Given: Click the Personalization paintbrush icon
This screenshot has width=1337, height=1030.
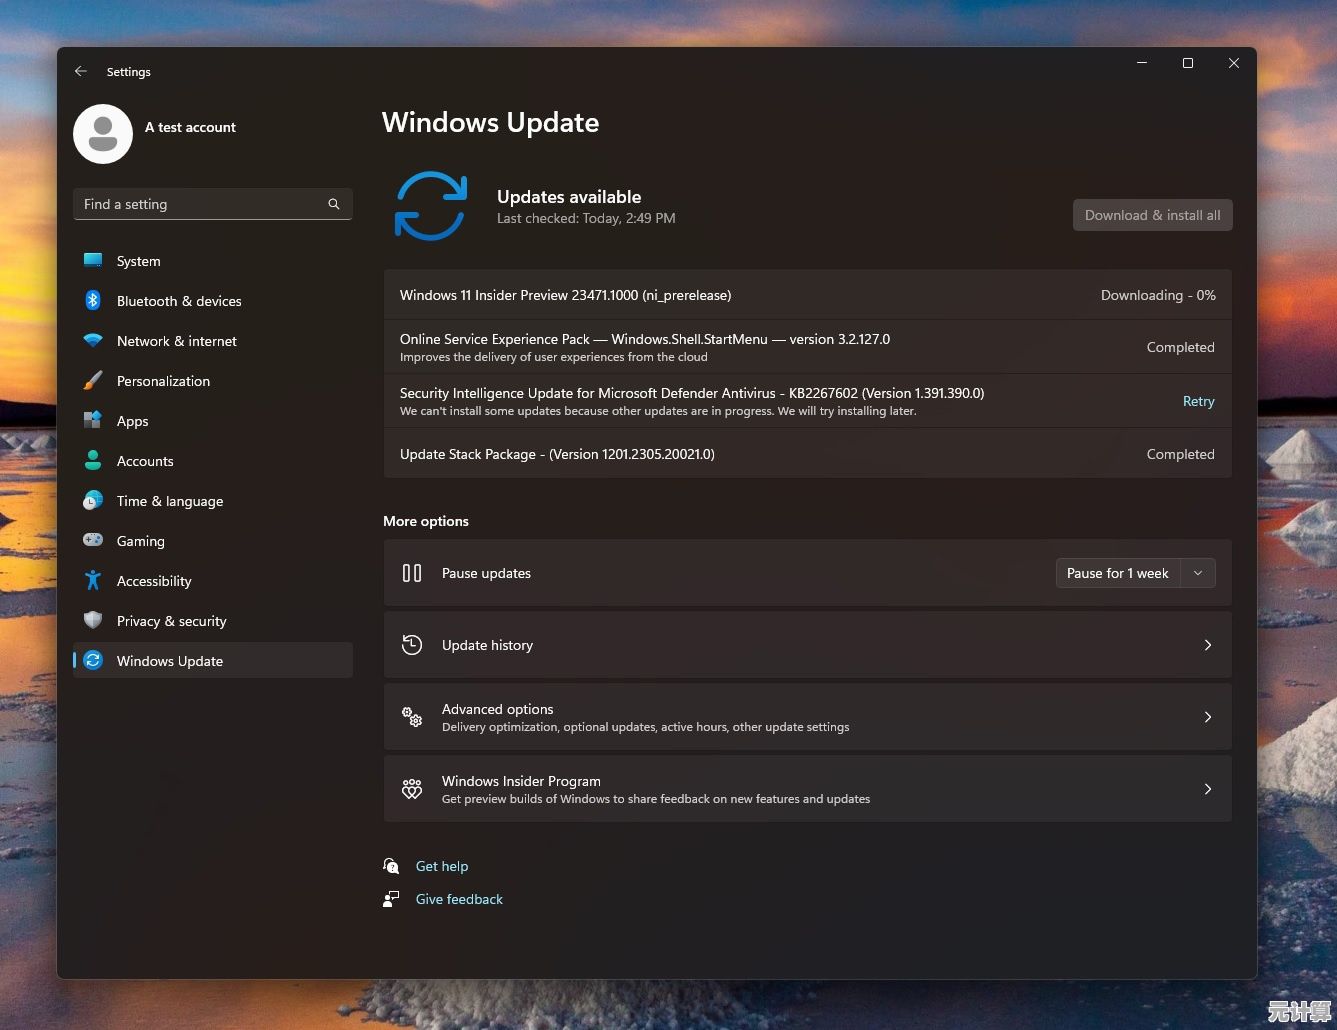Looking at the screenshot, I should 93,381.
